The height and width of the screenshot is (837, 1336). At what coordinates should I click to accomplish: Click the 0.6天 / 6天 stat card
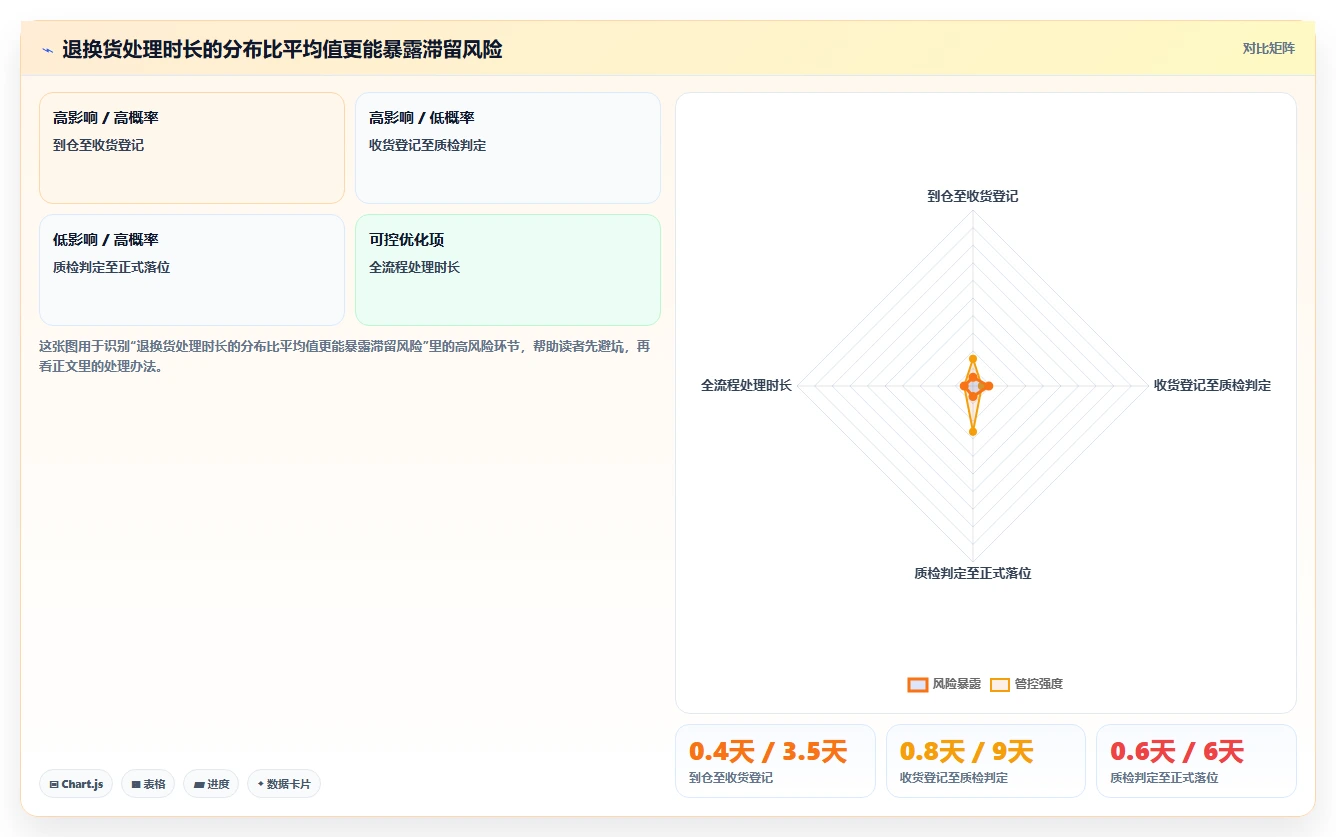[x=1196, y=761]
